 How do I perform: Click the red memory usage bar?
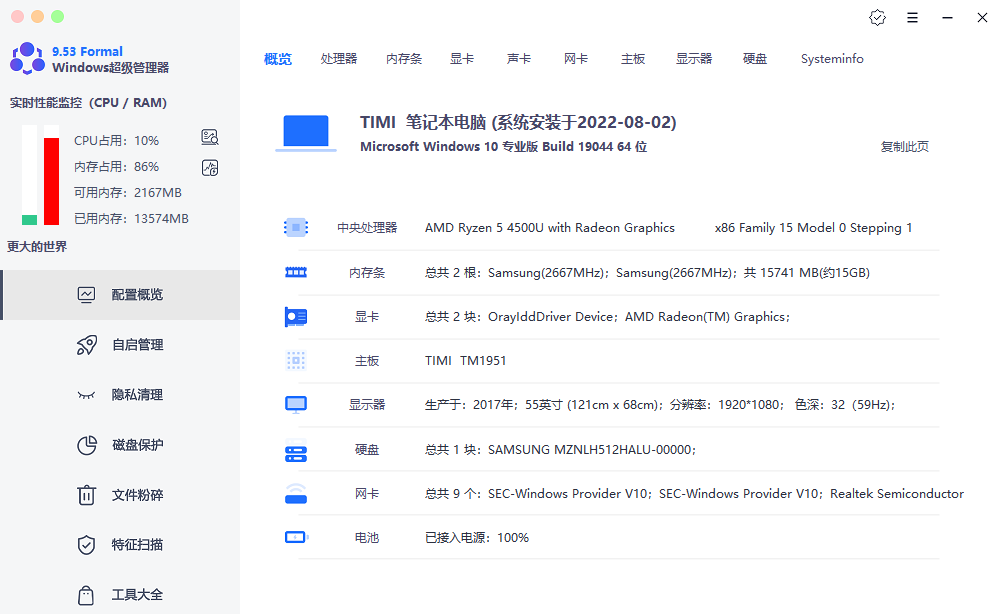52,182
